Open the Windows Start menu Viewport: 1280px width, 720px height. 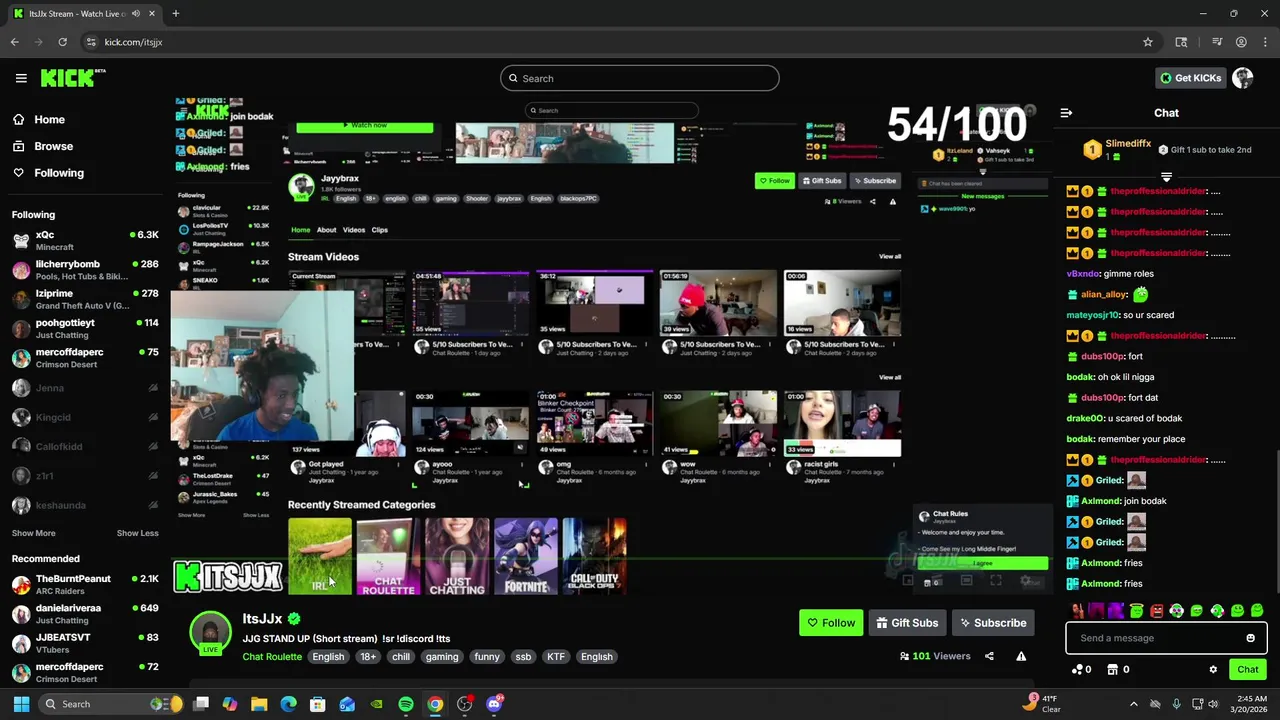pos(21,704)
